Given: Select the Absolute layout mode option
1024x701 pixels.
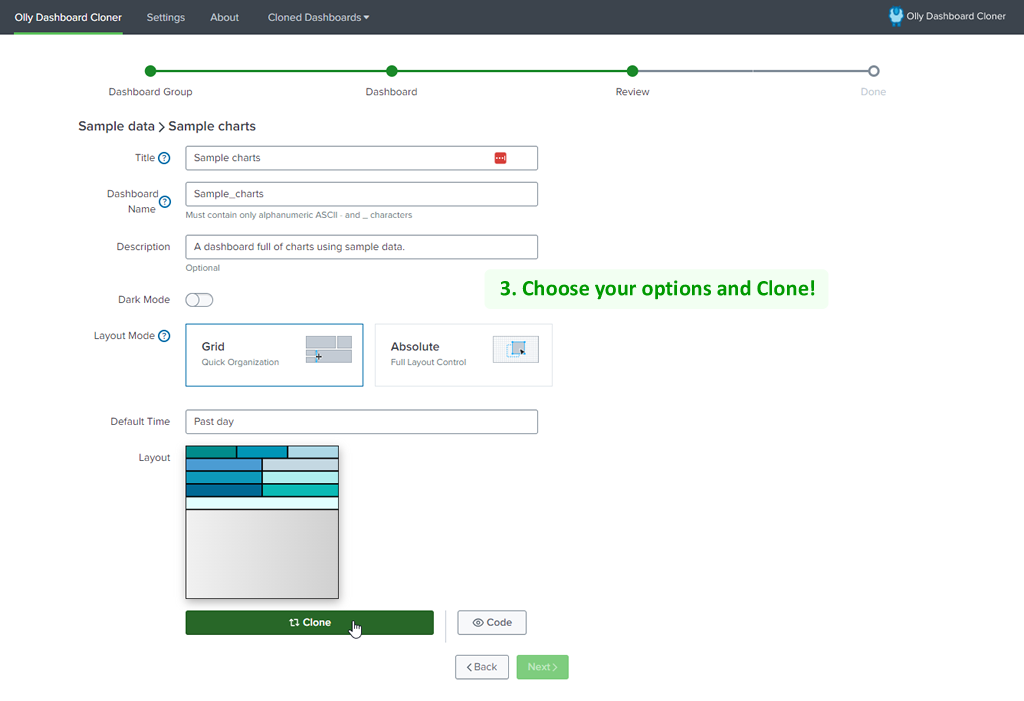Looking at the screenshot, I should click(x=464, y=355).
